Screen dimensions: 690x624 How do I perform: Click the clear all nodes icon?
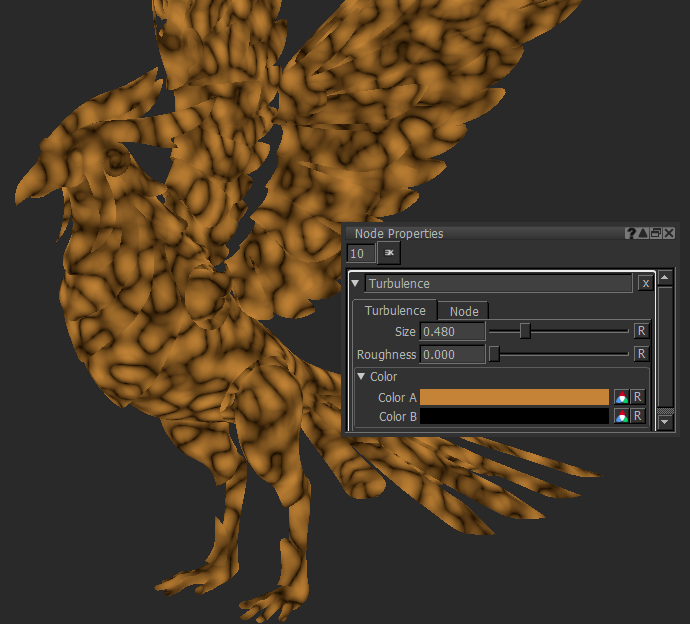coord(389,254)
